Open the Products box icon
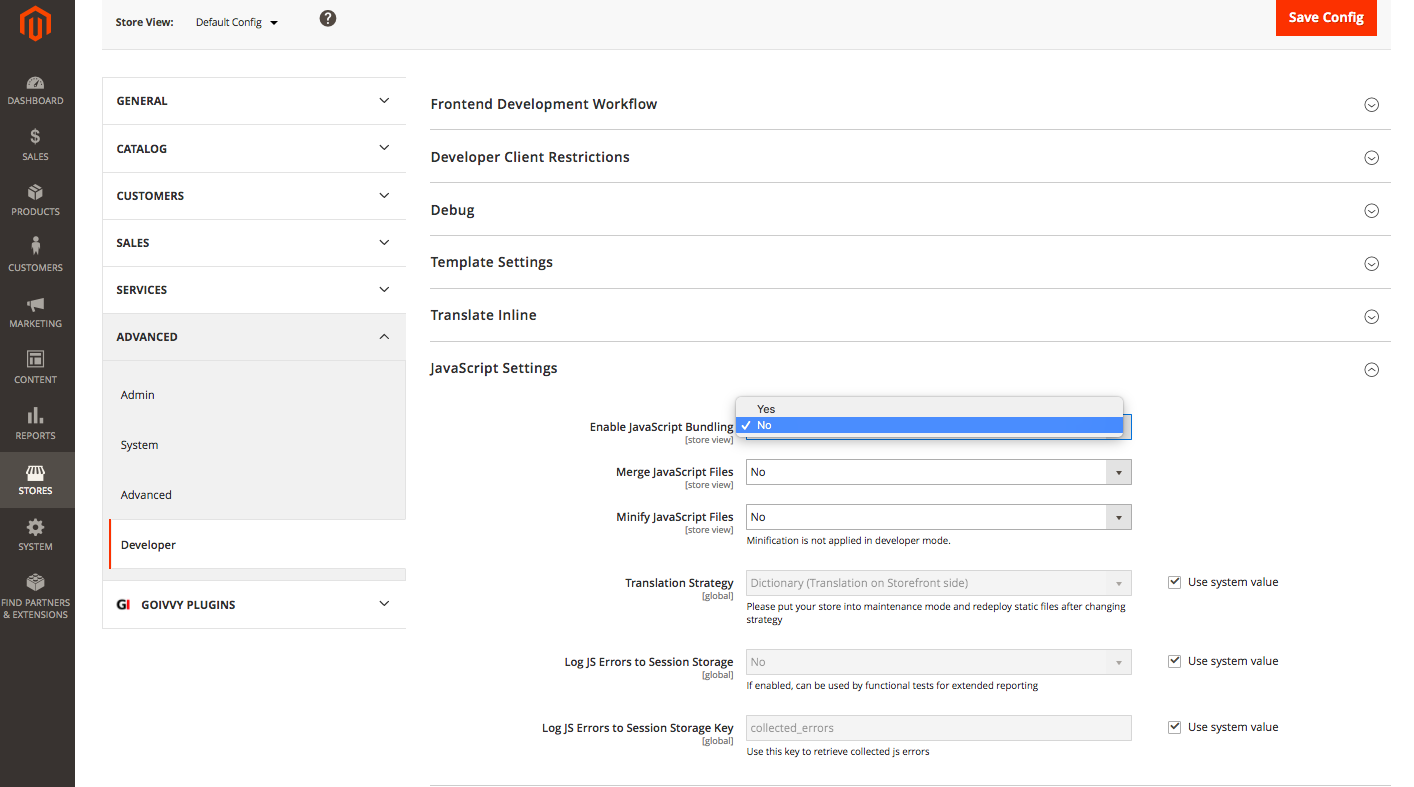This screenshot has height=787, width=1414. [x=36, y=193]
